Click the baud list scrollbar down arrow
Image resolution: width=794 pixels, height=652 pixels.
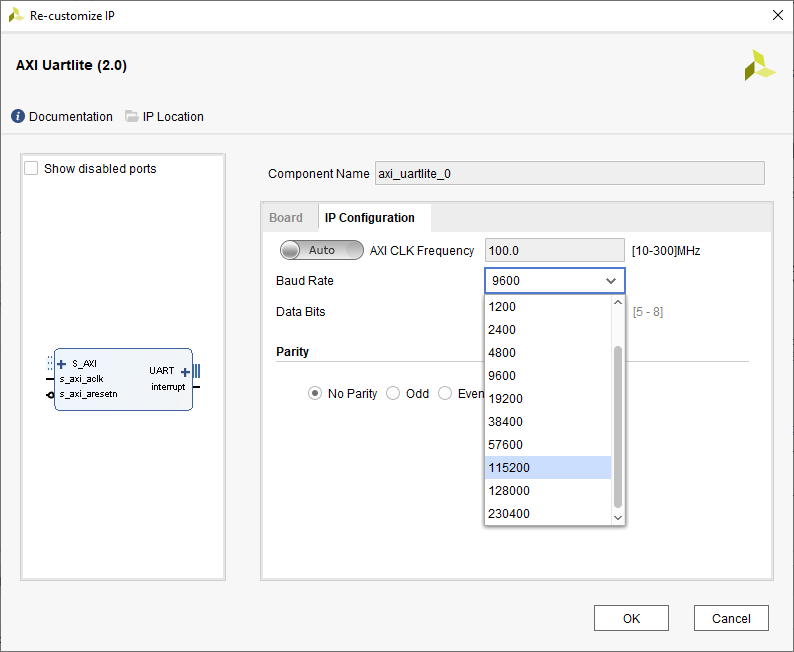618,517
